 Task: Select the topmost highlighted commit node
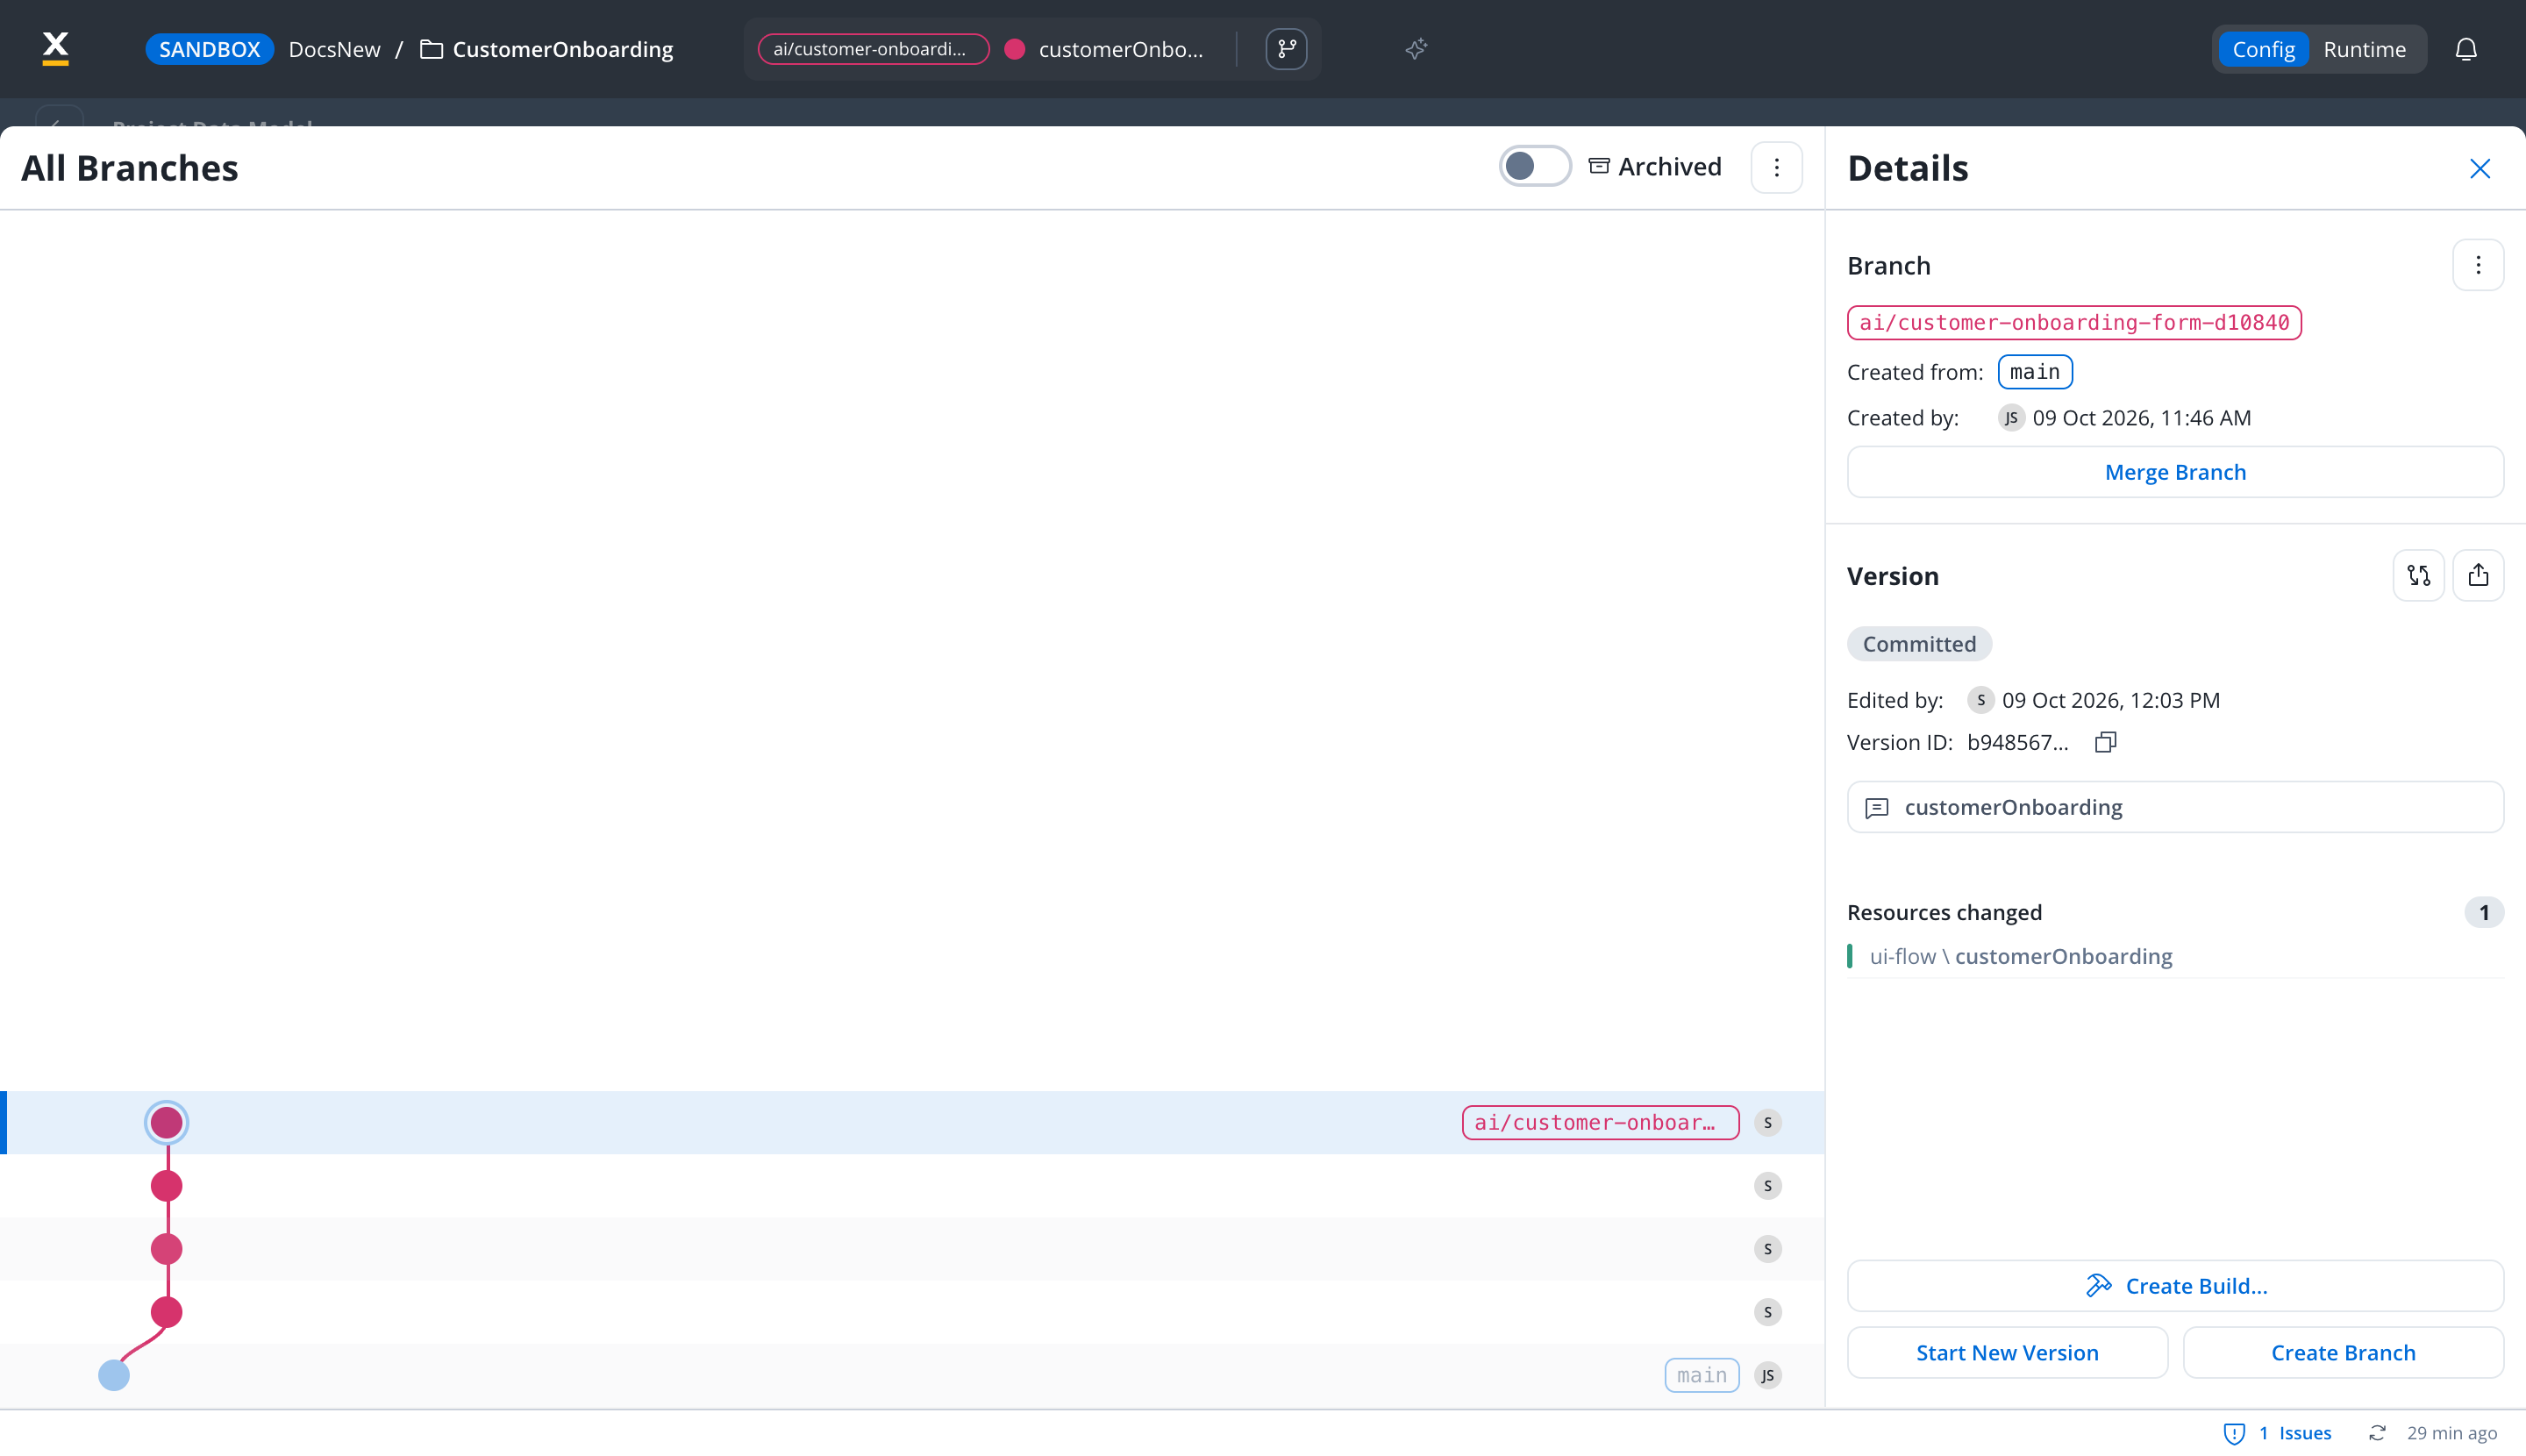pos(166,1122)
